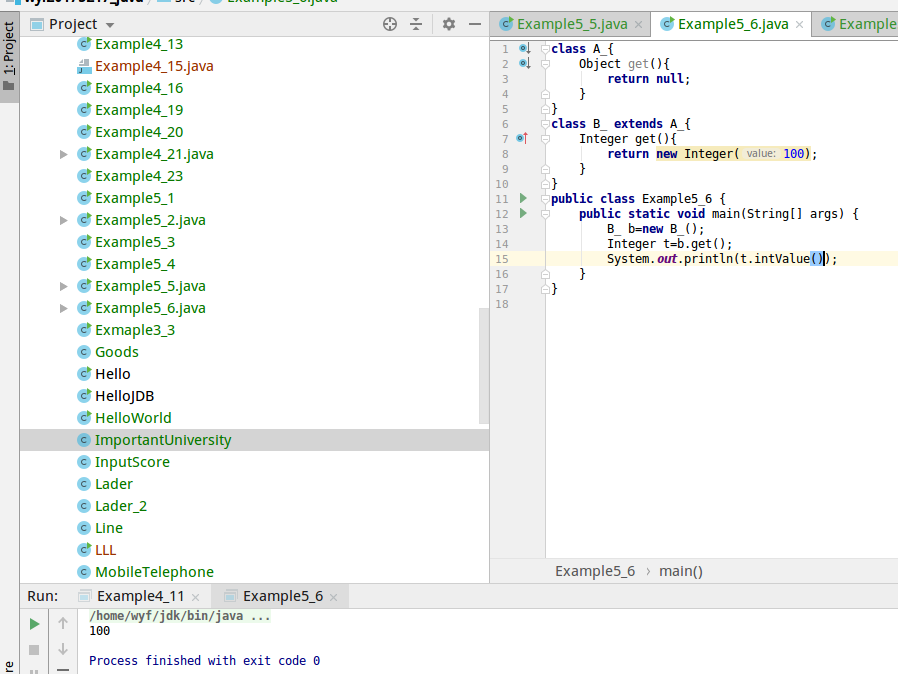Screen dimensions: 898x674
Task: Fold the get() method on line 2
Action: click(x=545, y=64)
